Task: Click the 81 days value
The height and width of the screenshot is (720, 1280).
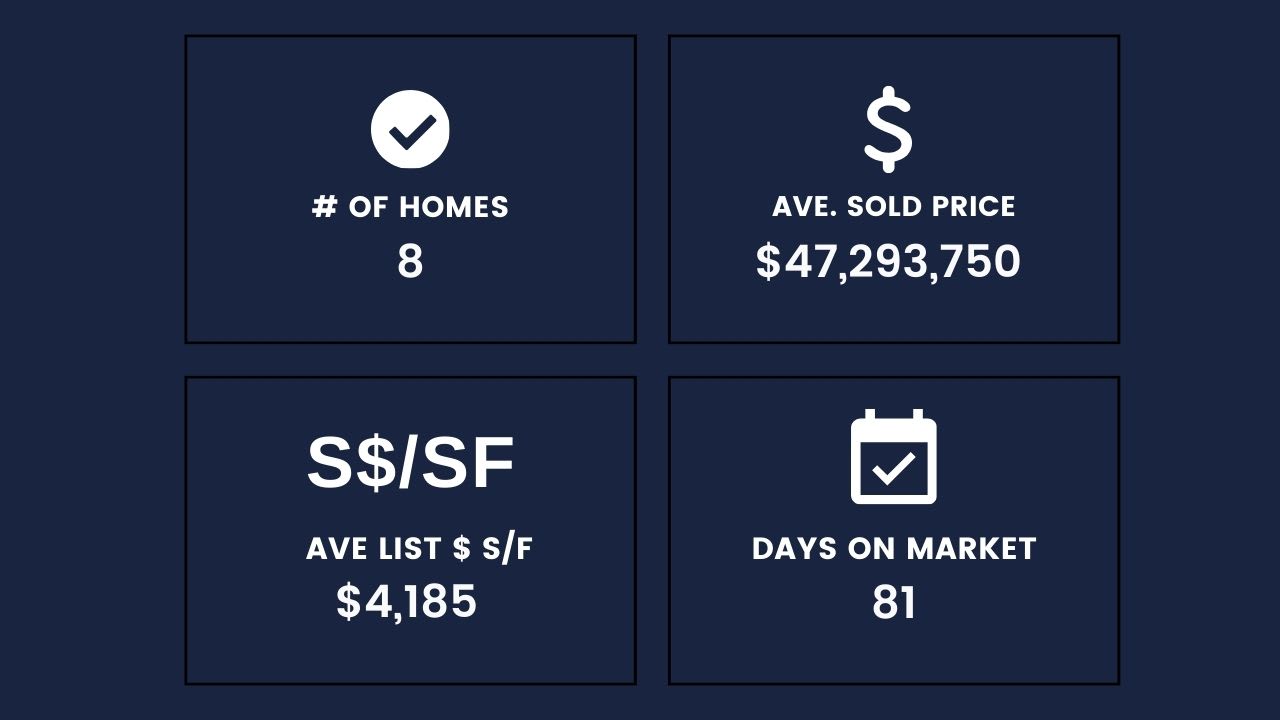Action: click(893, 603)
